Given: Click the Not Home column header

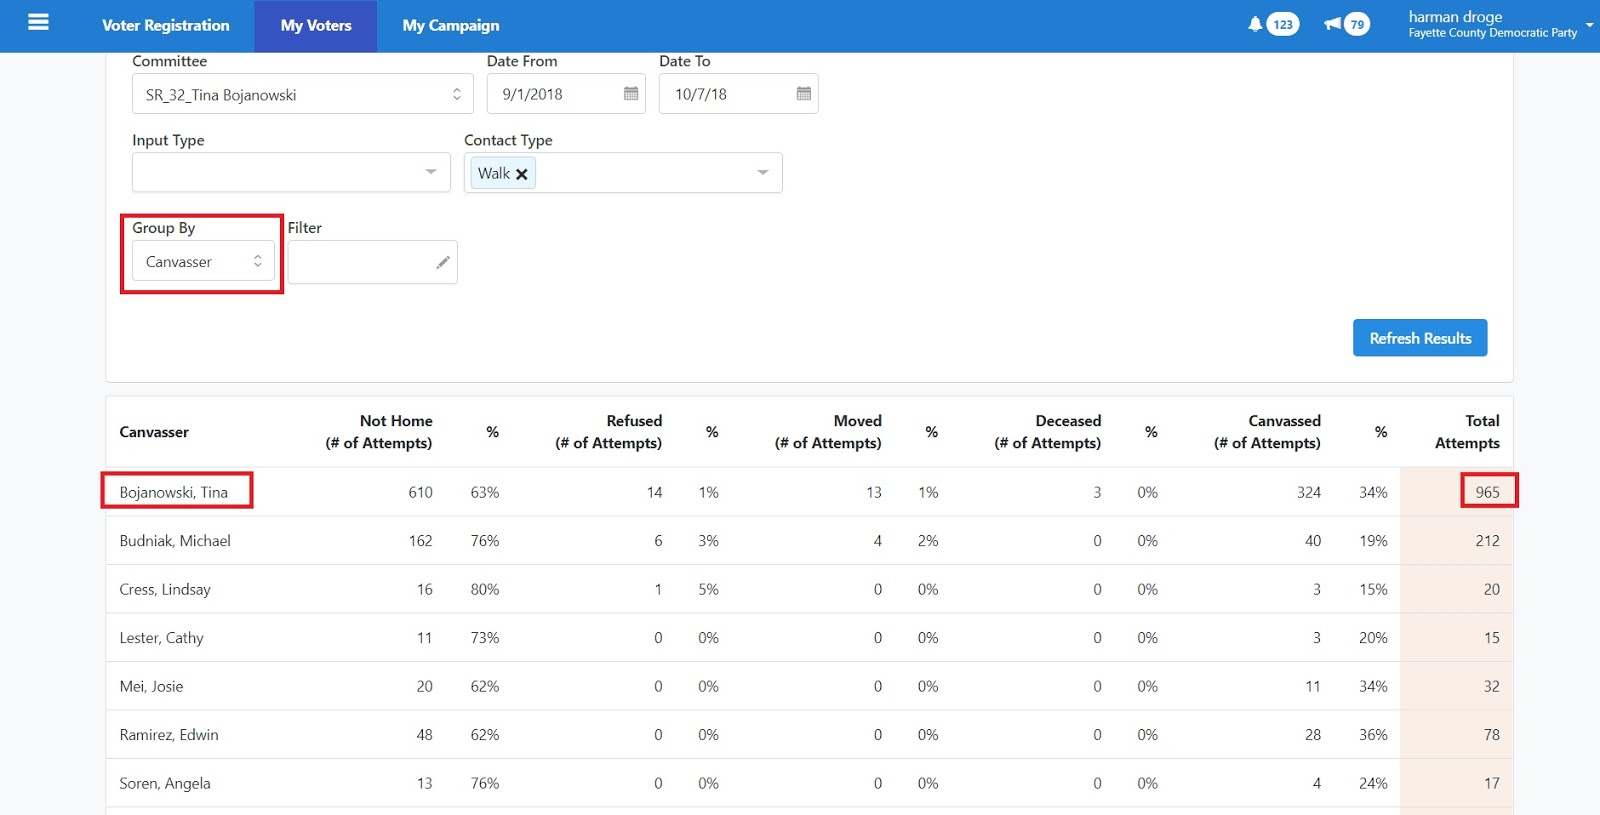Looking at the screenshot, I should [379, 432].
